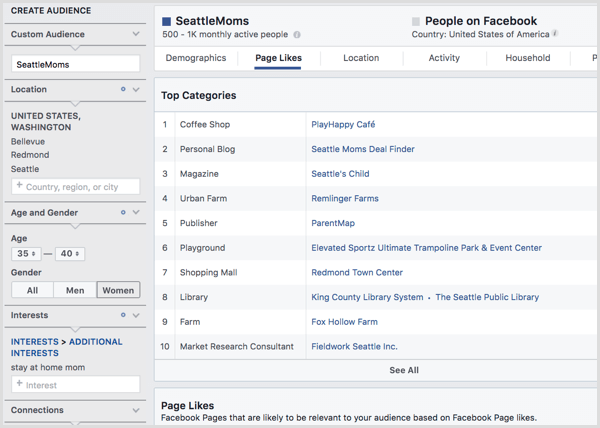Screen dimensions: 600x428
Task: Click the Redmond location entry
Action: [x=30, y=155]
